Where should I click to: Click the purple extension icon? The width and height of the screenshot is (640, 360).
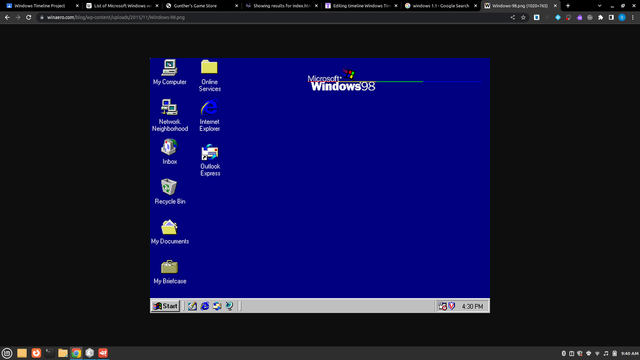(x=579, y=18)
